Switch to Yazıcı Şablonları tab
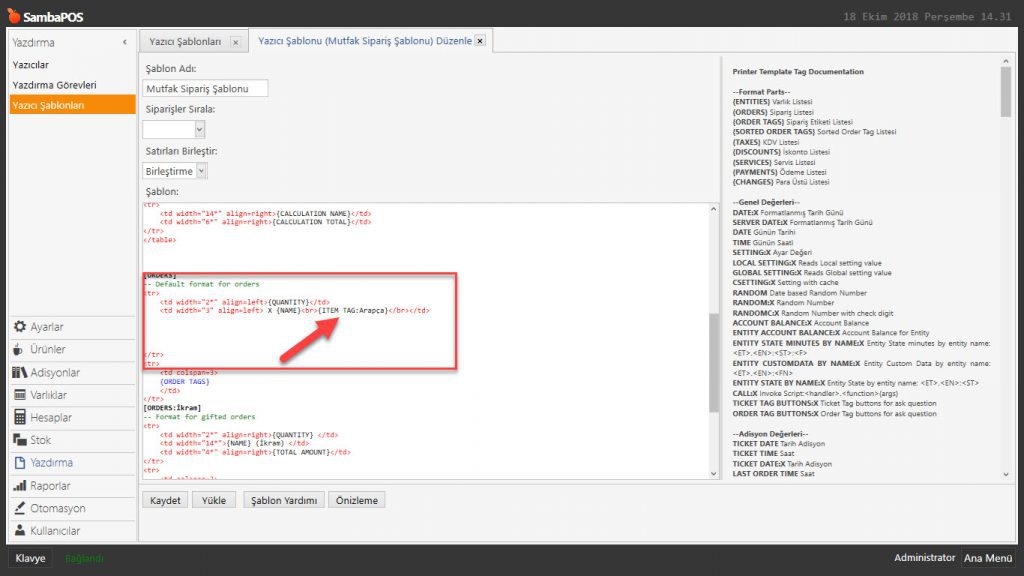Image resolution: width=1024 pixels, height=576 pixels. tap(185, 42)
